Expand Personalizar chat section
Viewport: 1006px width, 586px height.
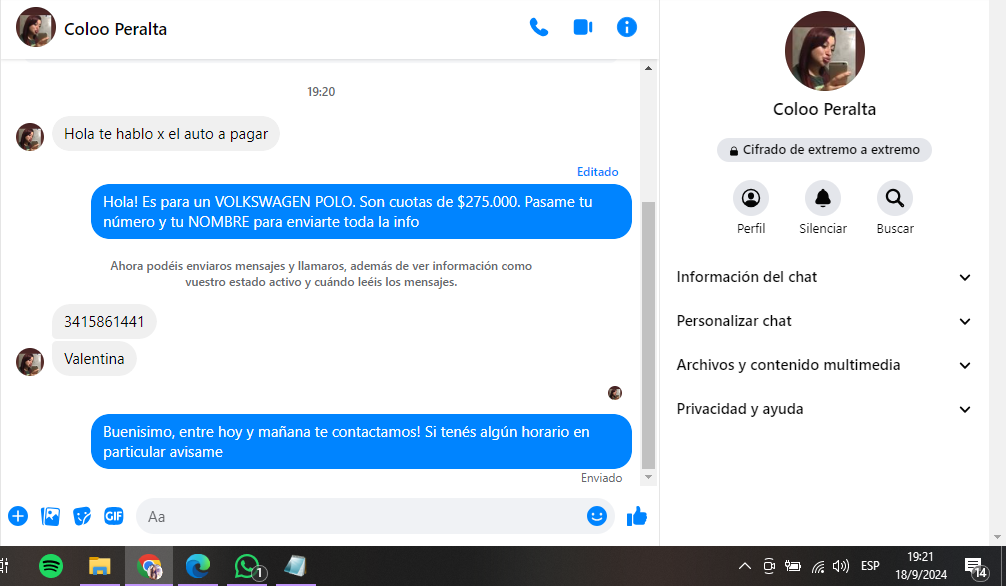pyautogui.click(x=824, y=321)
